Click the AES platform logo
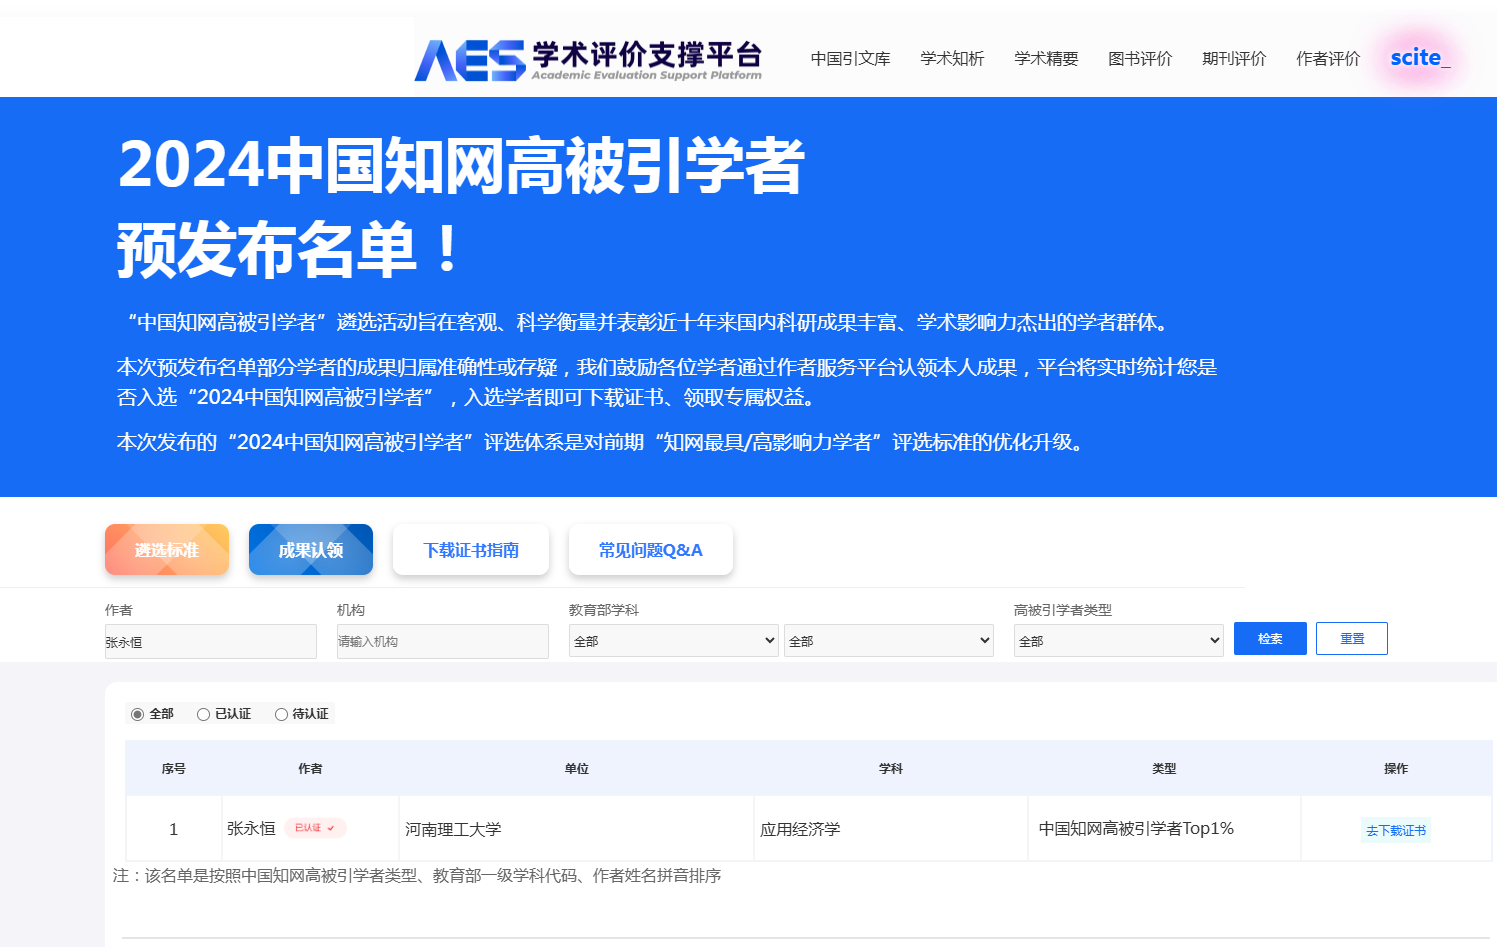The height and width of the screenshot is (947, 1497). click(x=588, y=60)
